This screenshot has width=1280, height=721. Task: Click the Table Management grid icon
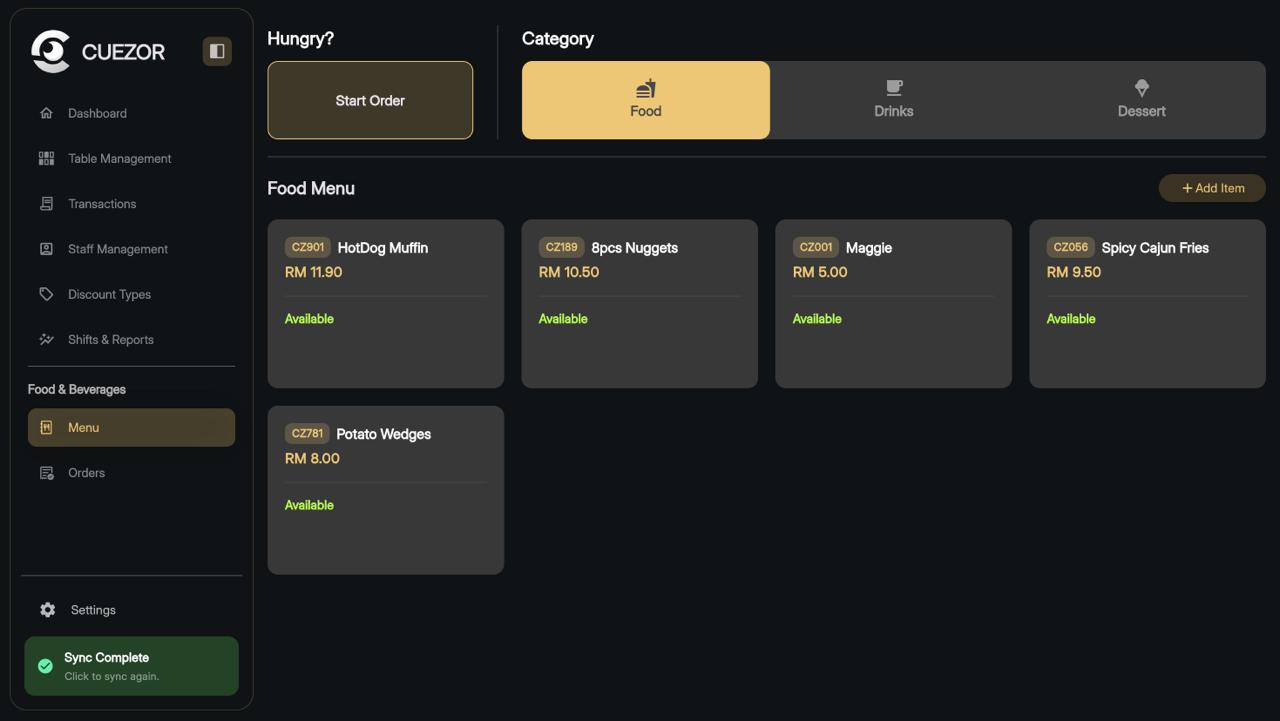pos(44,158)
